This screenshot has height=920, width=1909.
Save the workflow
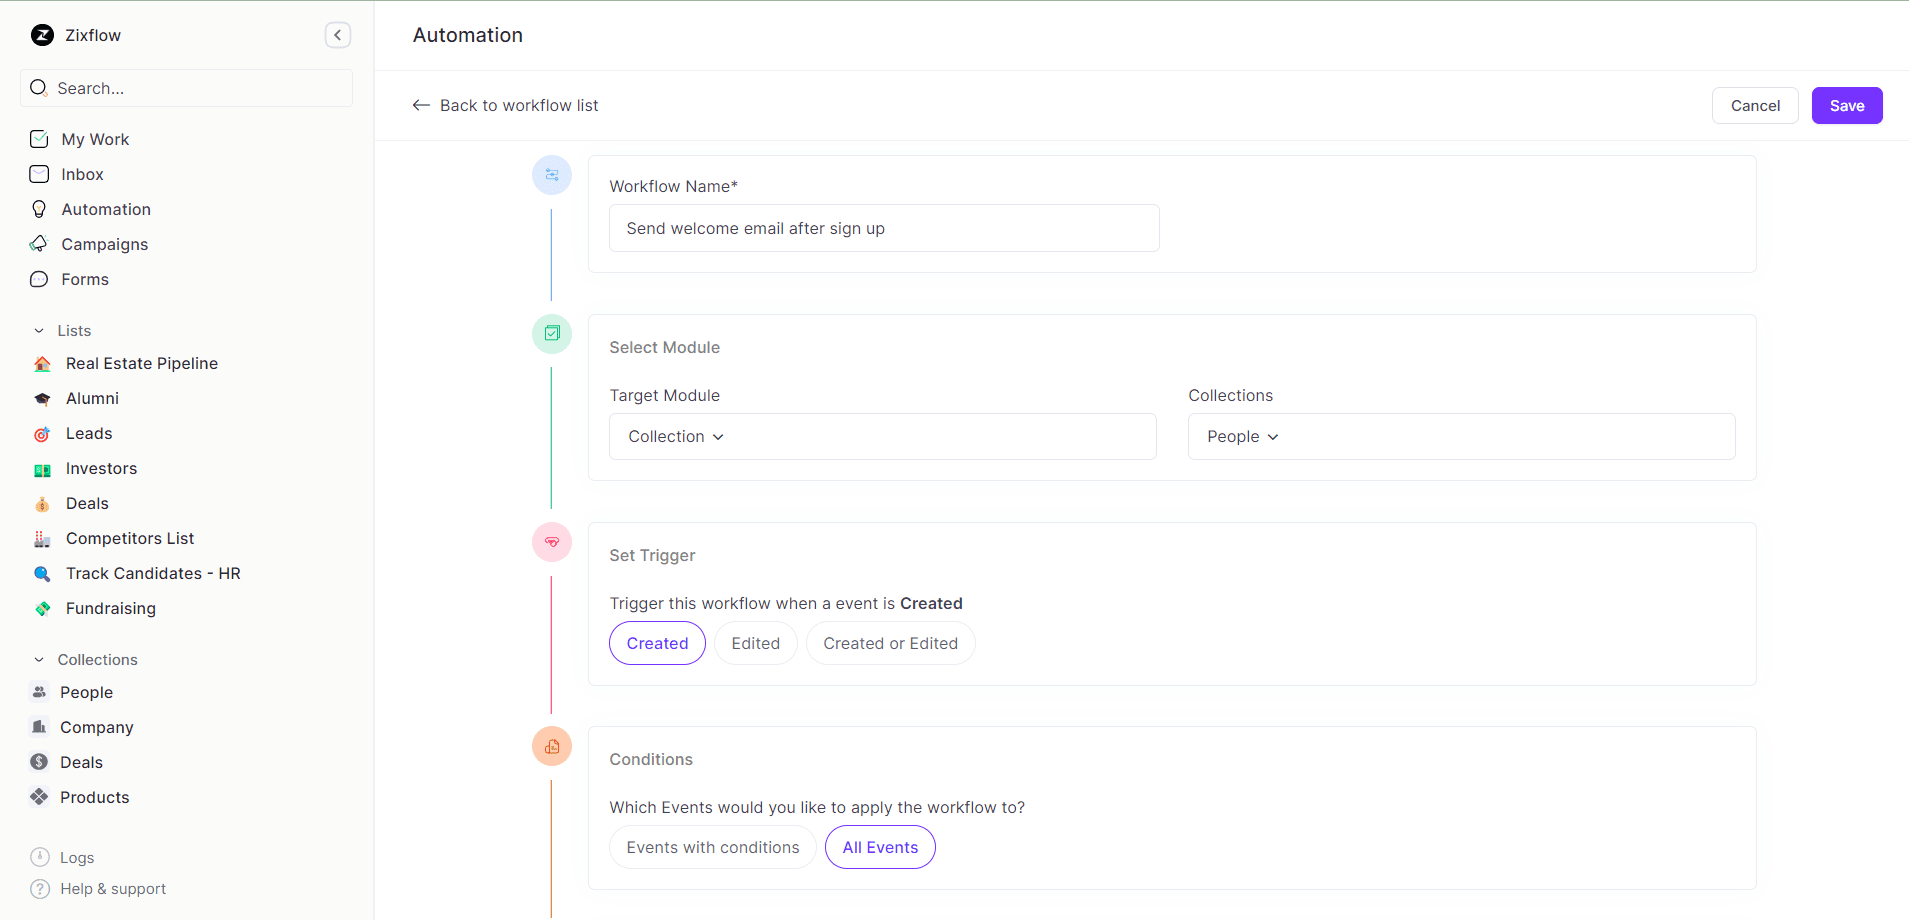(x=1846, y=105)
